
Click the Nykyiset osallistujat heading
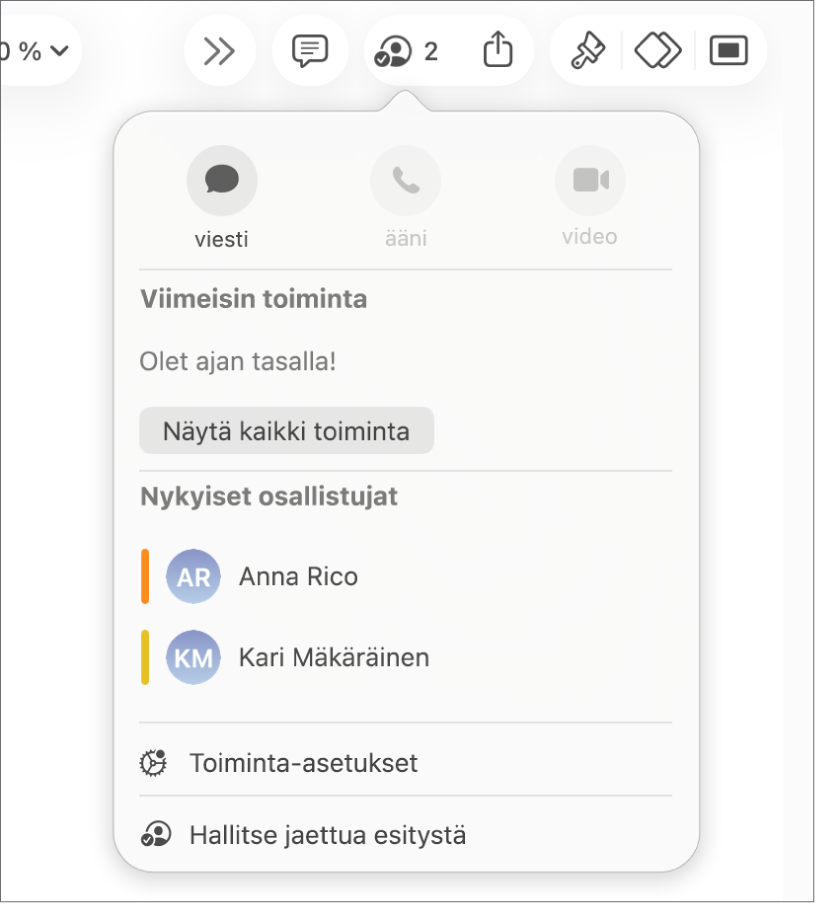(269, 496)
